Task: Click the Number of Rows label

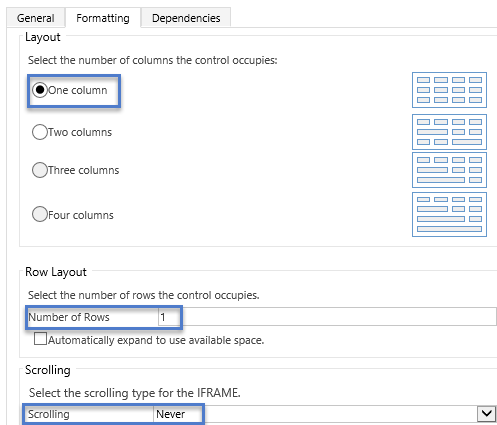Action: point(69,317)
